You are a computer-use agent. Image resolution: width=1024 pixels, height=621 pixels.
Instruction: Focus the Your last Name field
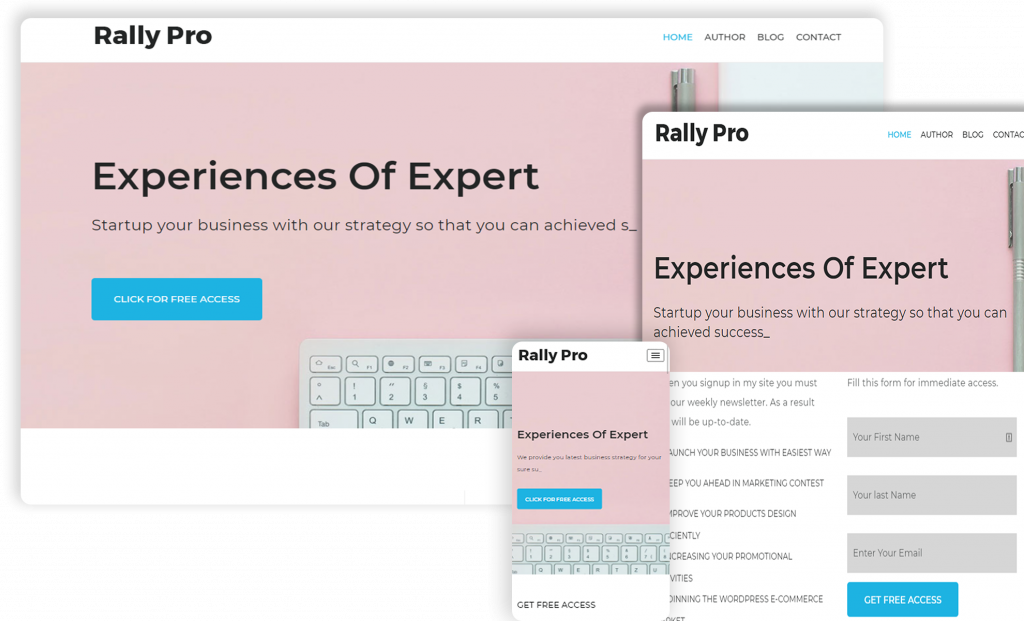pyautogui.click(x=931, y=495)
